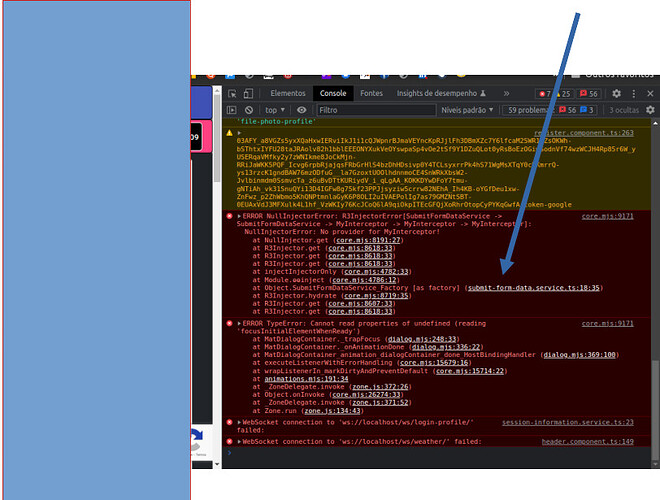This screenshot has width=660, height=500.
Task: Switch to the Elementos tab
Action: [x=288, y=93]
